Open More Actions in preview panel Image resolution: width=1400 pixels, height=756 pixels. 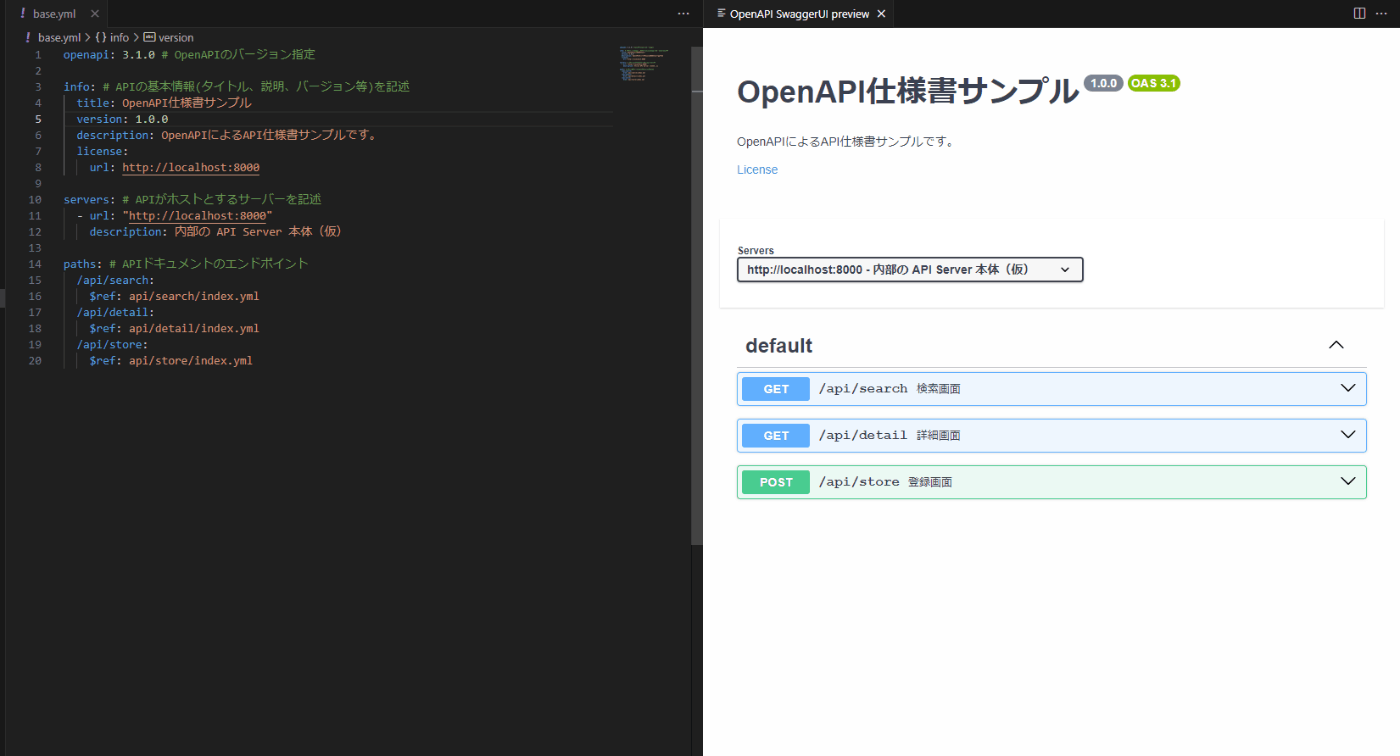coord(1381,14)
